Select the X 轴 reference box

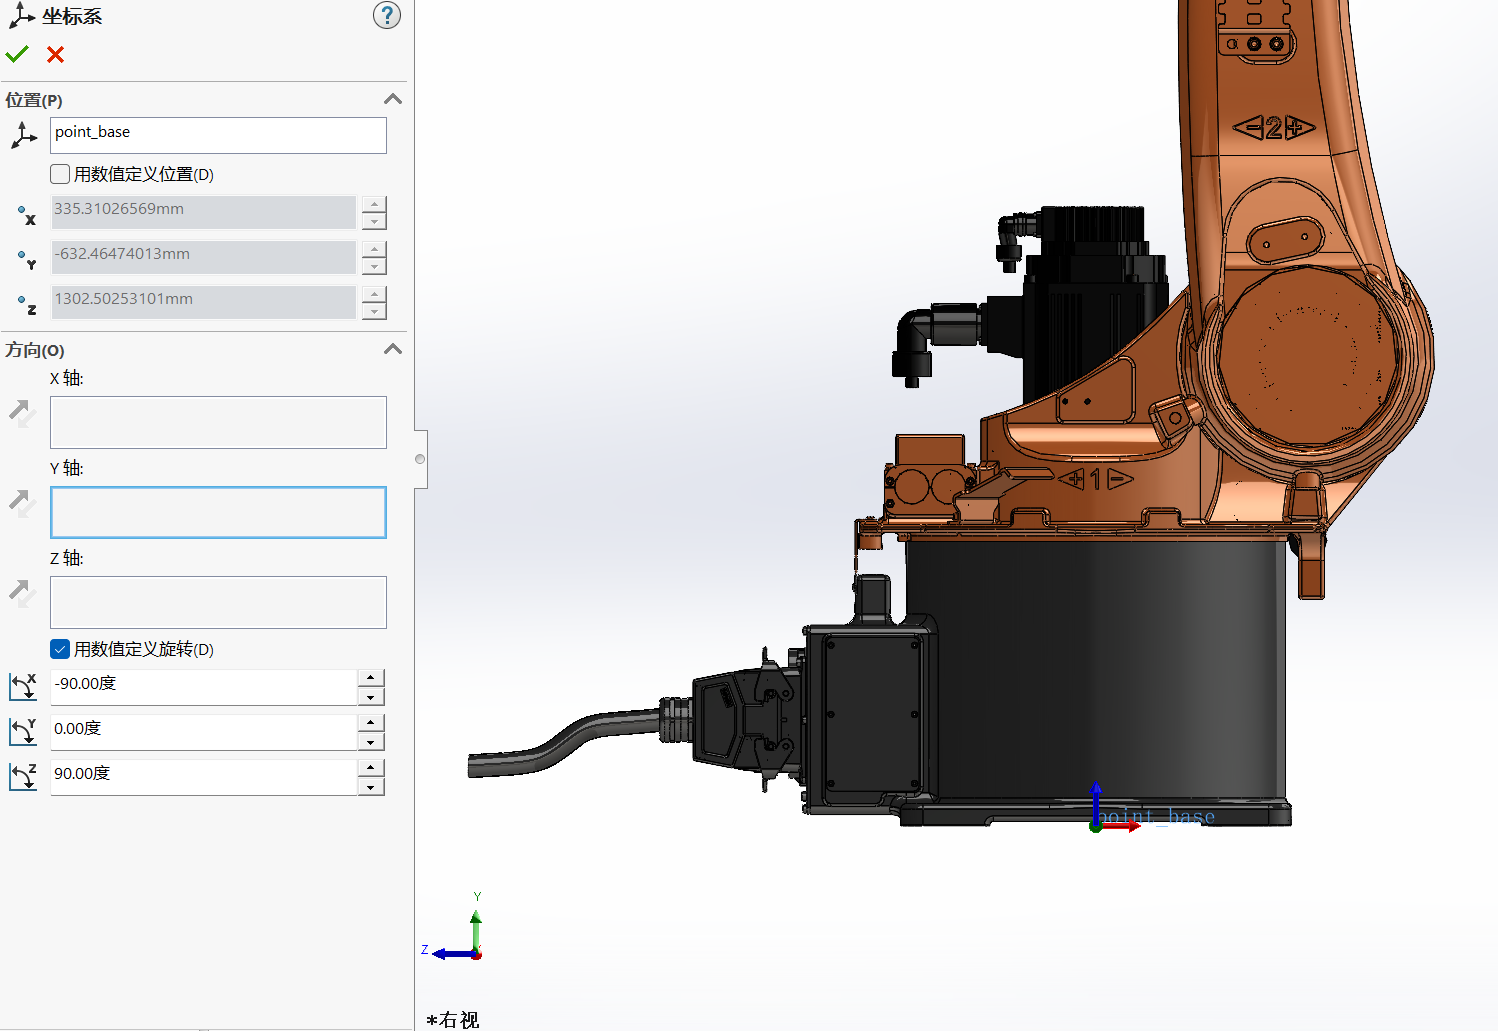pyautogui.click(x=218, y=422)
